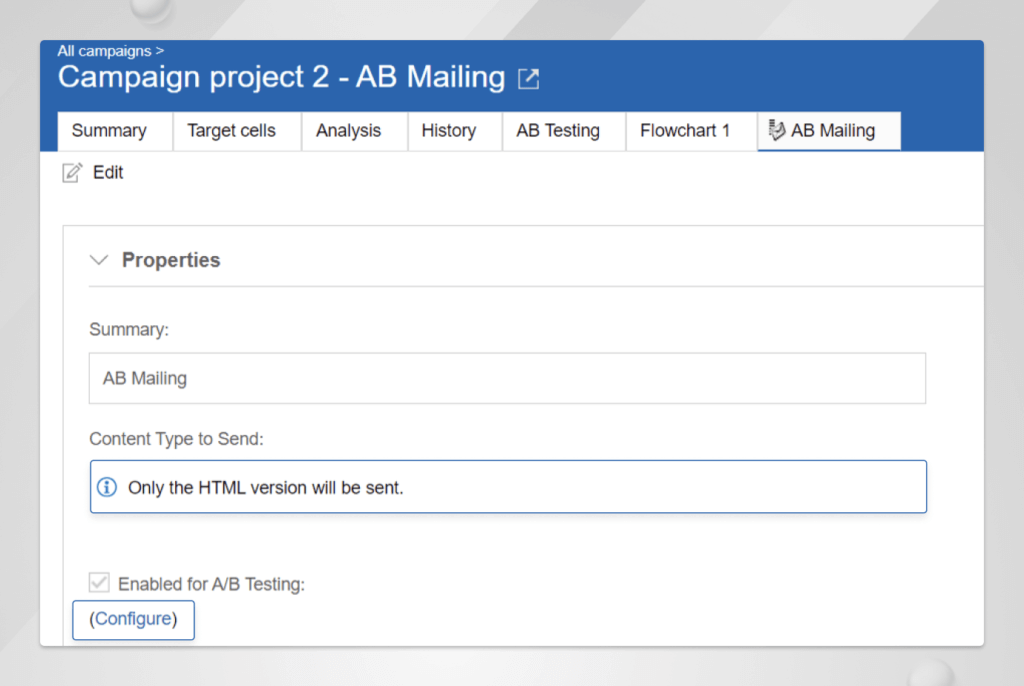Click the Edit action label
Image resolution: width=1024 pixels, height=686 pixels.
click(x=106, y=172)
